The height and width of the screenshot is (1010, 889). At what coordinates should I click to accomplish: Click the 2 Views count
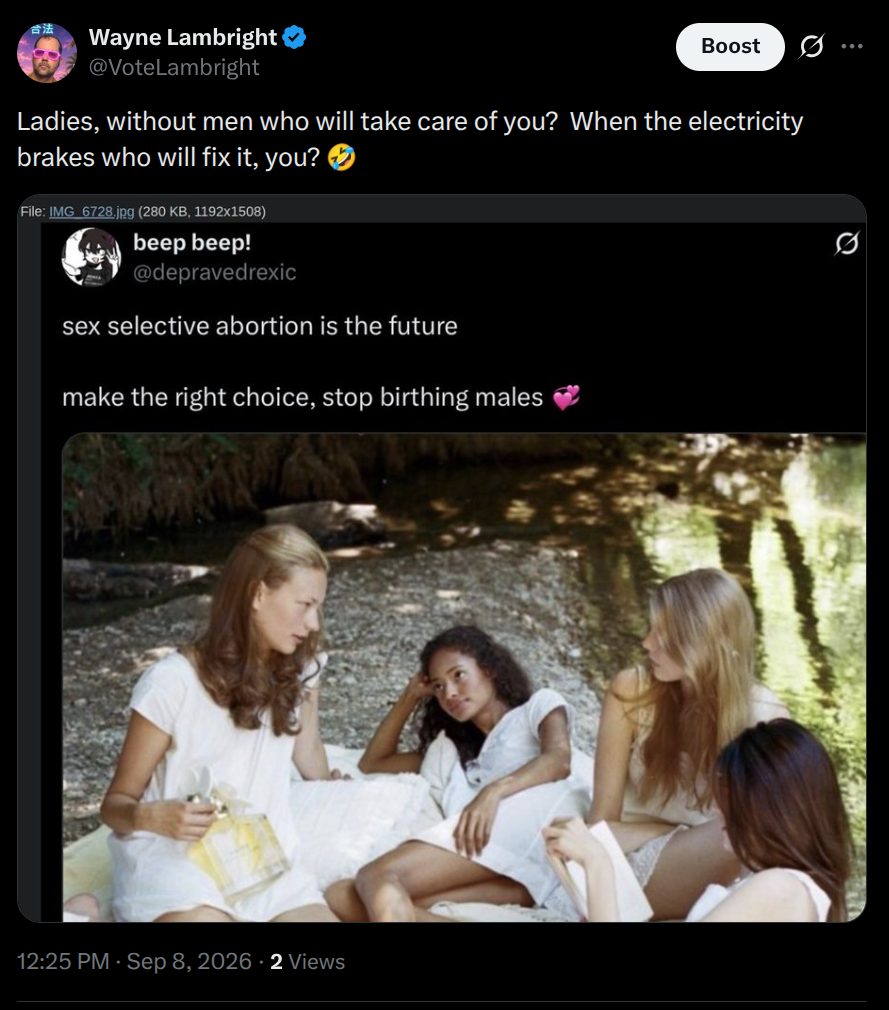coord(307,961)
